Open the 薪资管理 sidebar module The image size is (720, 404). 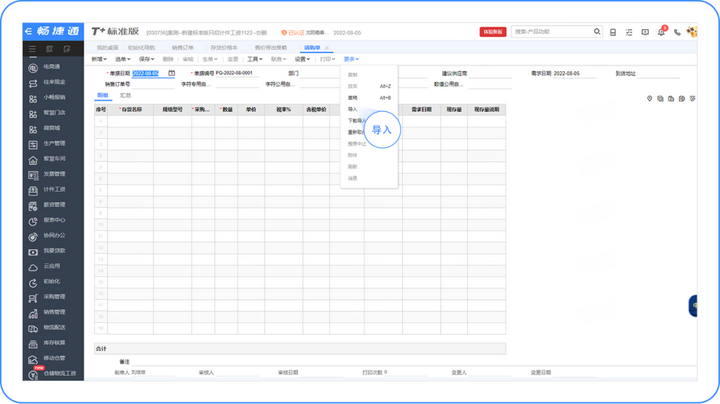46,205
